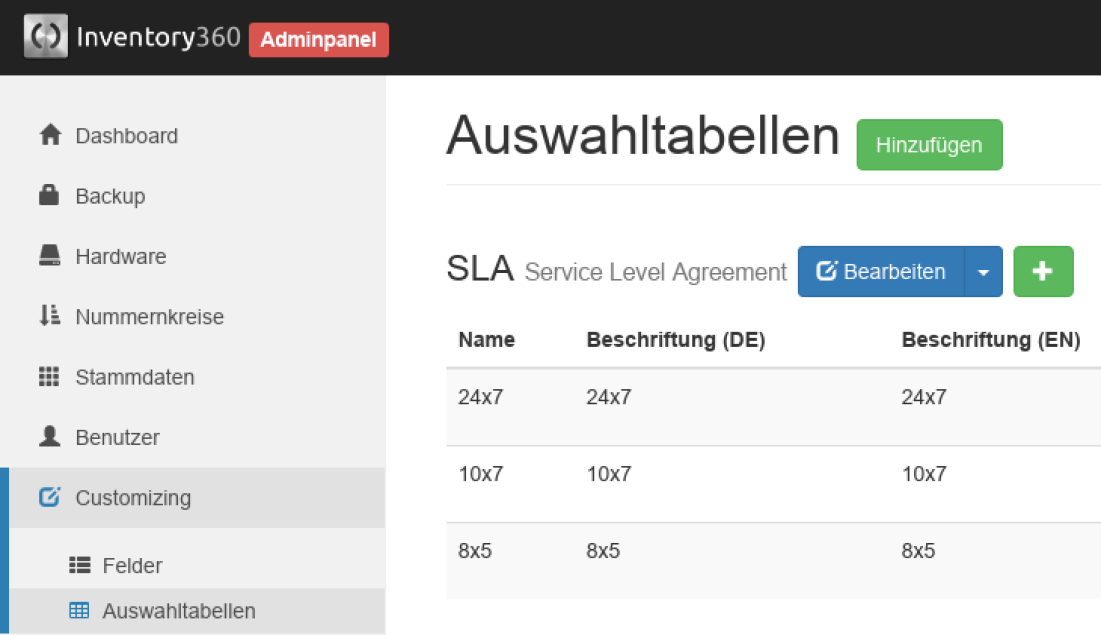Click the Hardware drive icon
This screenshot has height=635, width=1101.
[x=49, y=256]
